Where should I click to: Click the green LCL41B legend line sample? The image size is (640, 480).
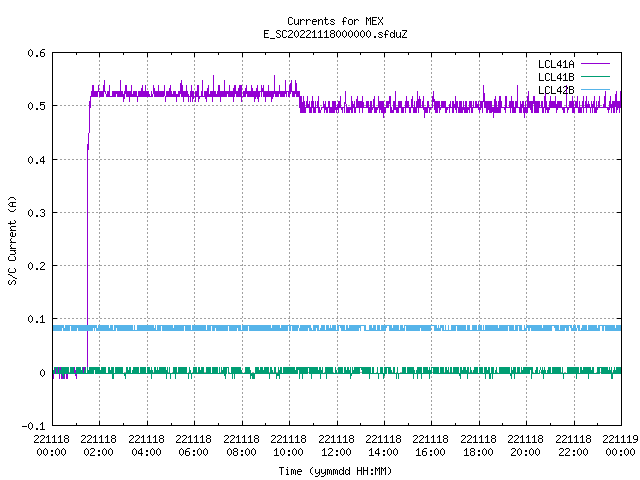595,77
